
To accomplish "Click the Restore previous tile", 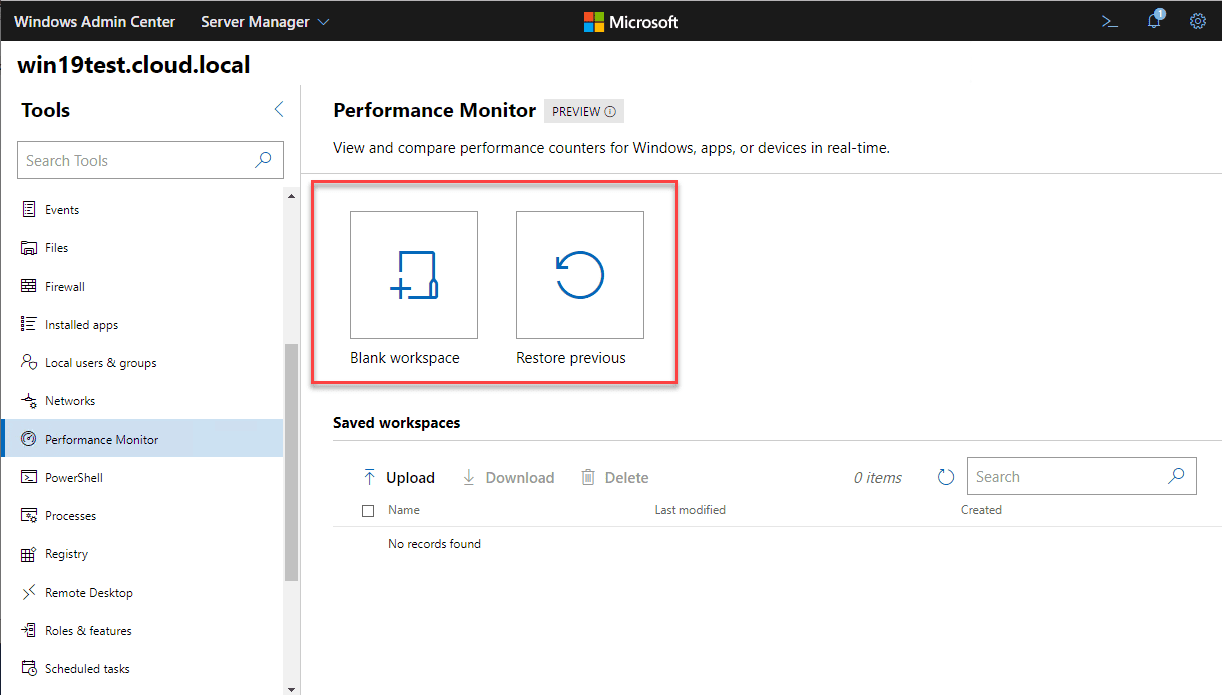I will 580,275.
